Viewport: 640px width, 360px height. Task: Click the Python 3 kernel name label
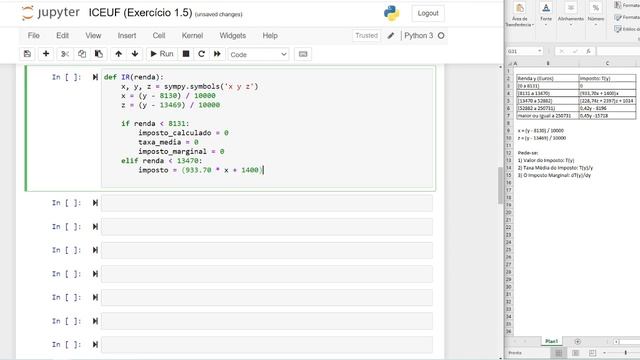[x=418, y=36]
